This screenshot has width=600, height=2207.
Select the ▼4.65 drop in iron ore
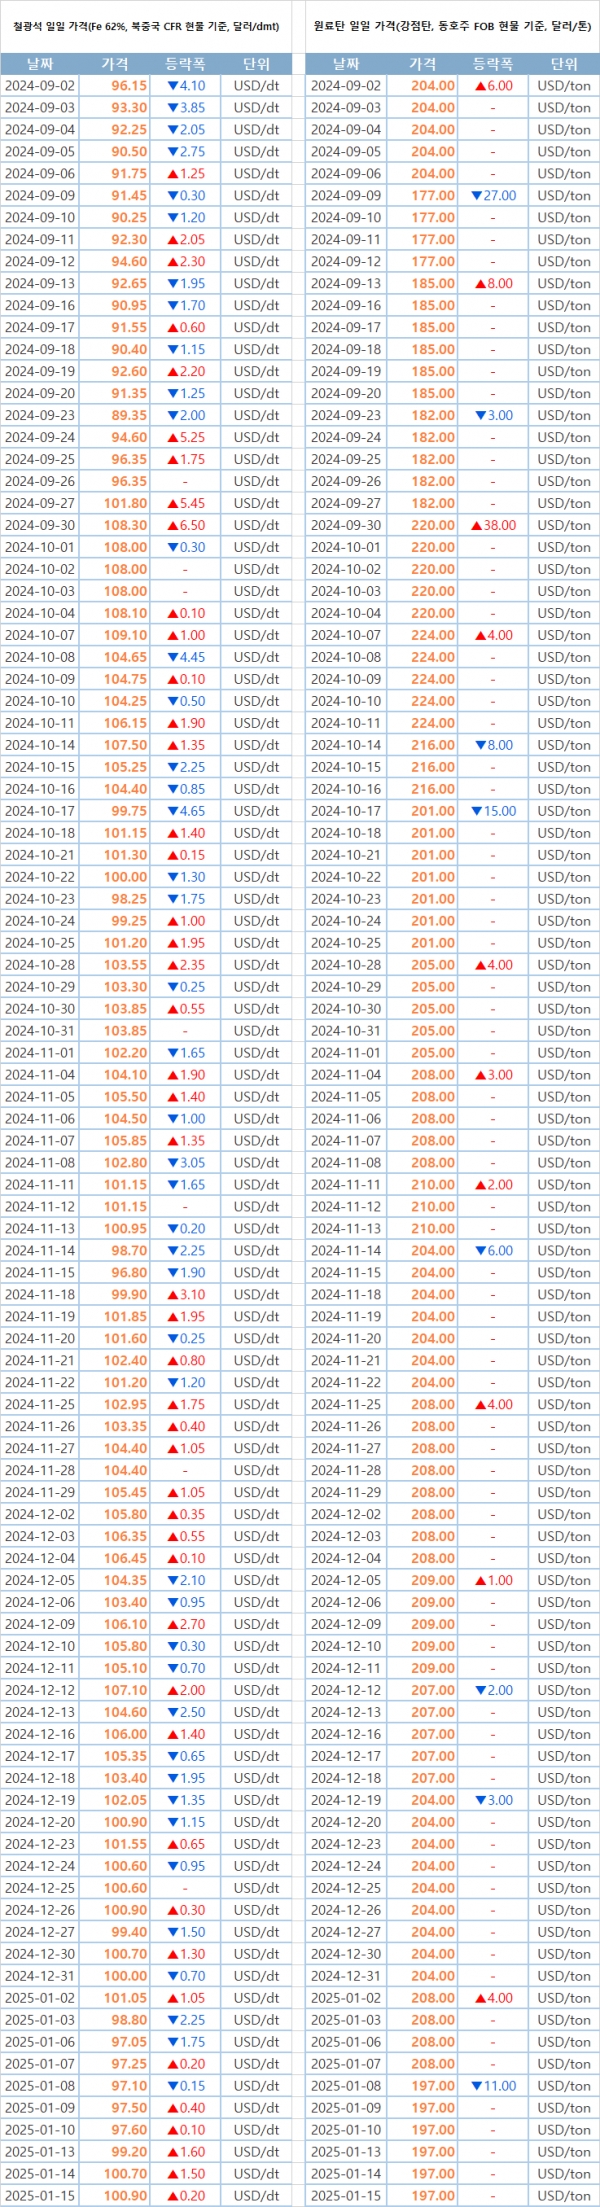click(x=185, y=811)
